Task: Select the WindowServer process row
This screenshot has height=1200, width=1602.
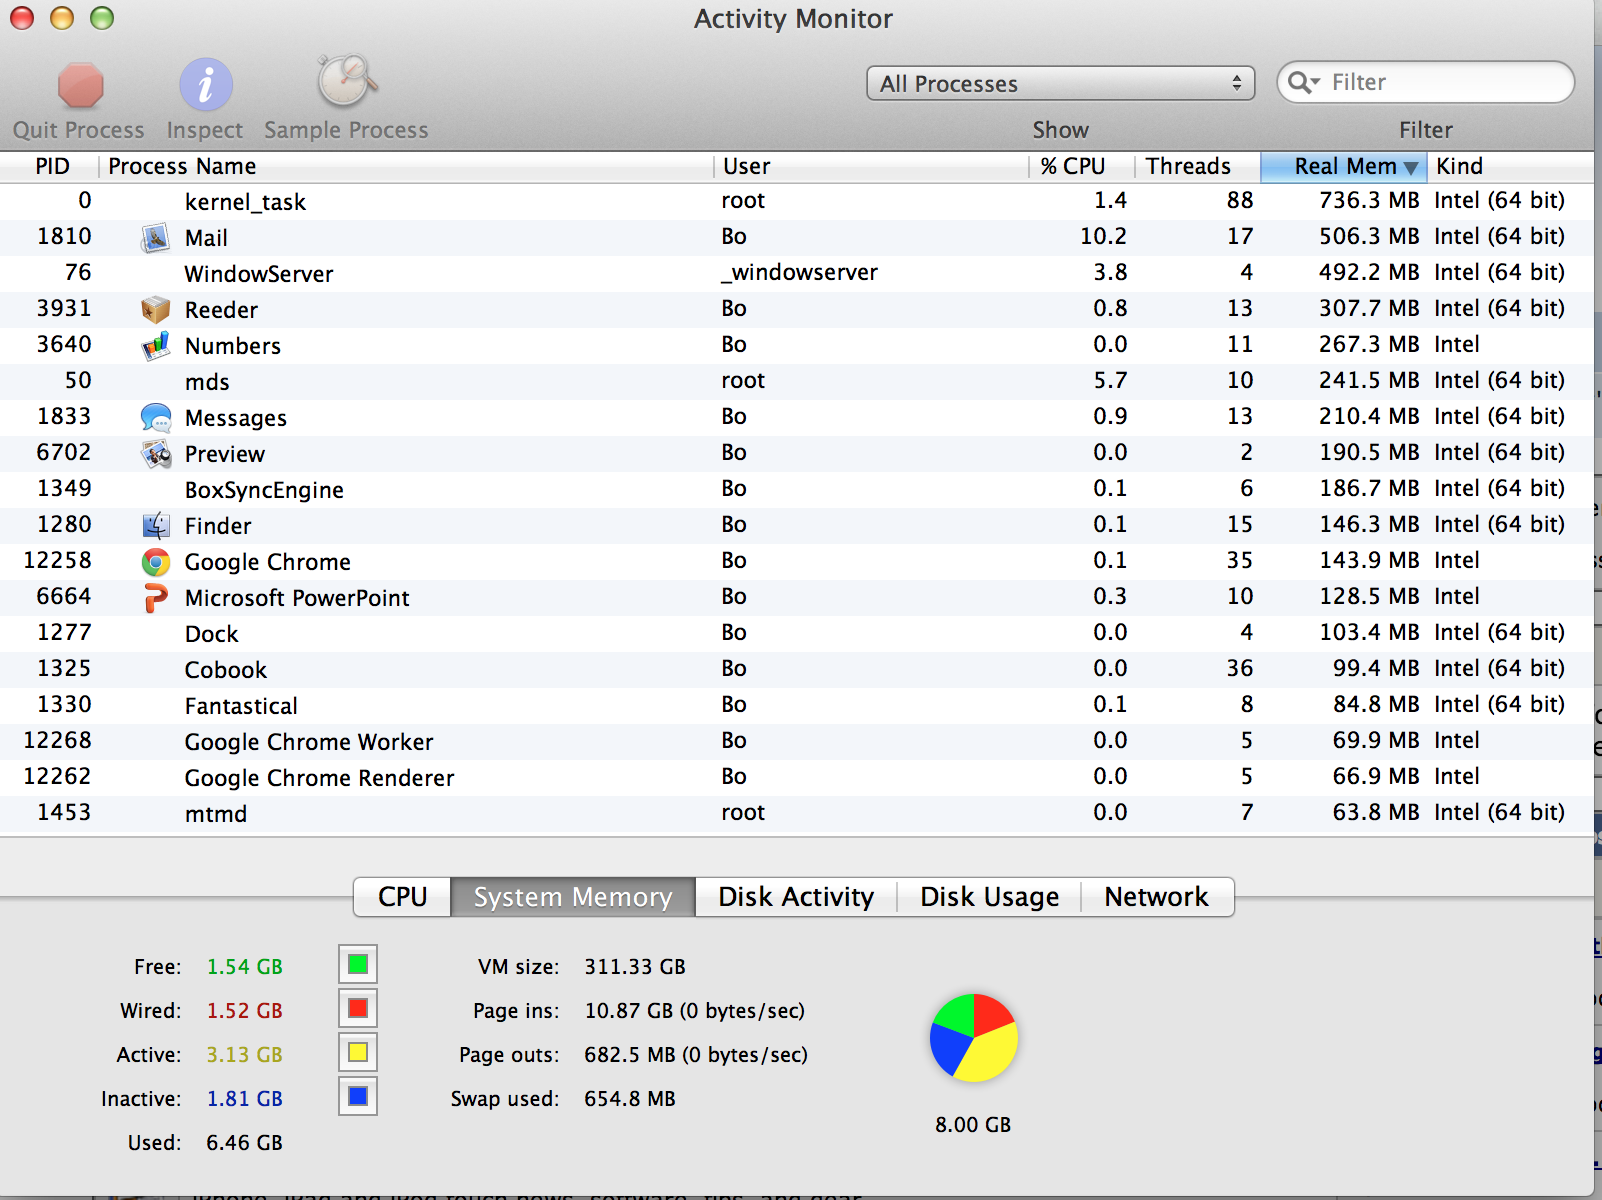Action: (797, 273)
